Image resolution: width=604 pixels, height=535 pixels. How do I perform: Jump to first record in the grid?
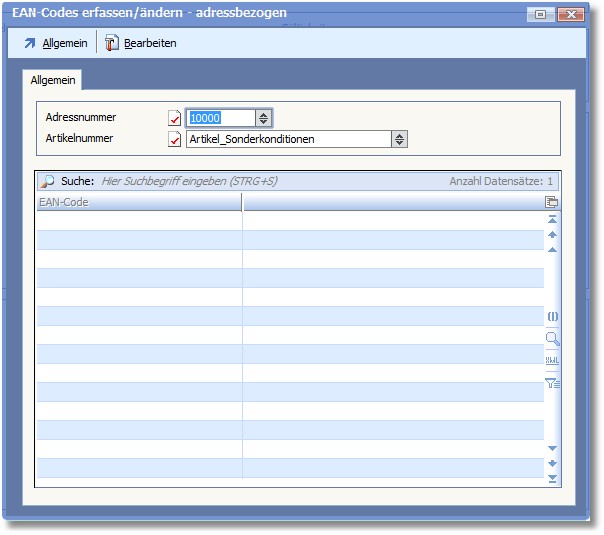point(552,219)
